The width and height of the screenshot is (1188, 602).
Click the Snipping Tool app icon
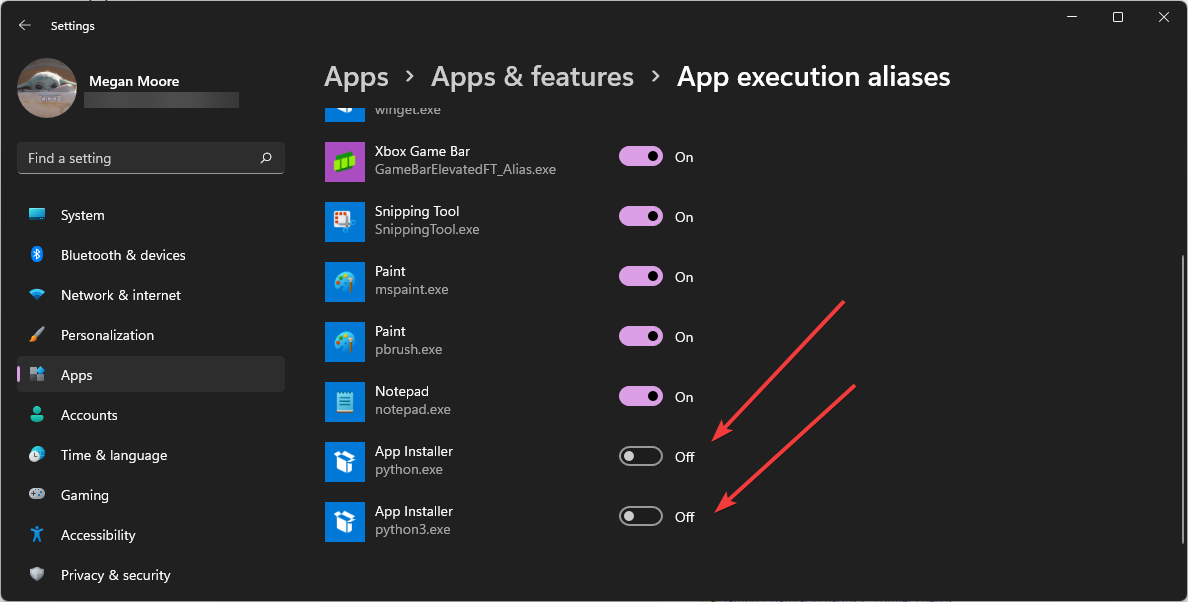[x=345, y=222]
